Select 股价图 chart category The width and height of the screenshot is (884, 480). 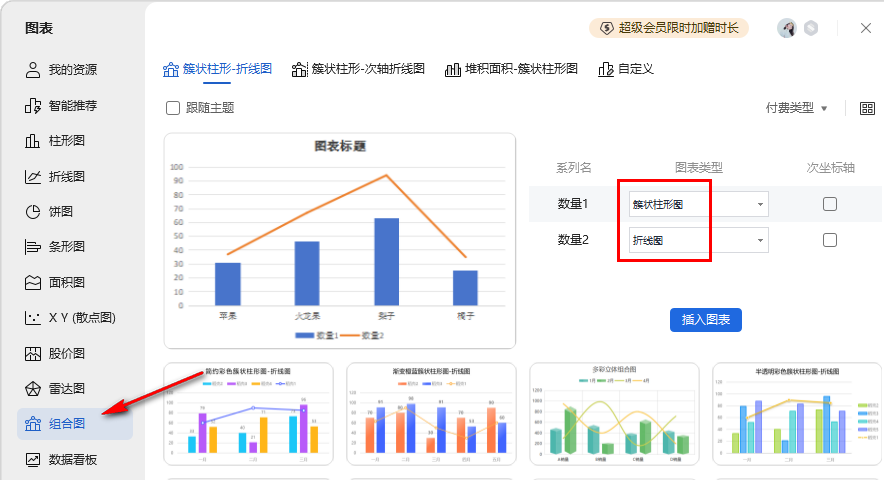55,354
